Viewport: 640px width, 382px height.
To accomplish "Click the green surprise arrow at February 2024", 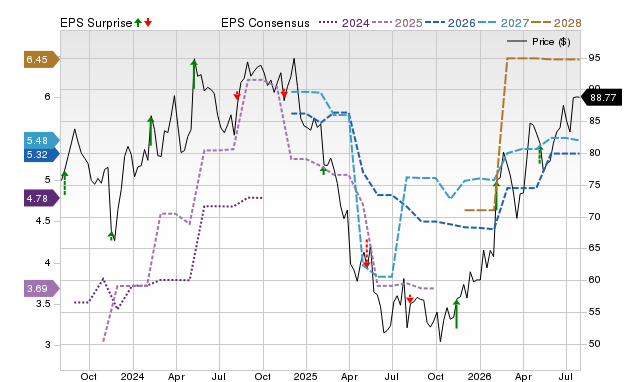I will 151,131.
